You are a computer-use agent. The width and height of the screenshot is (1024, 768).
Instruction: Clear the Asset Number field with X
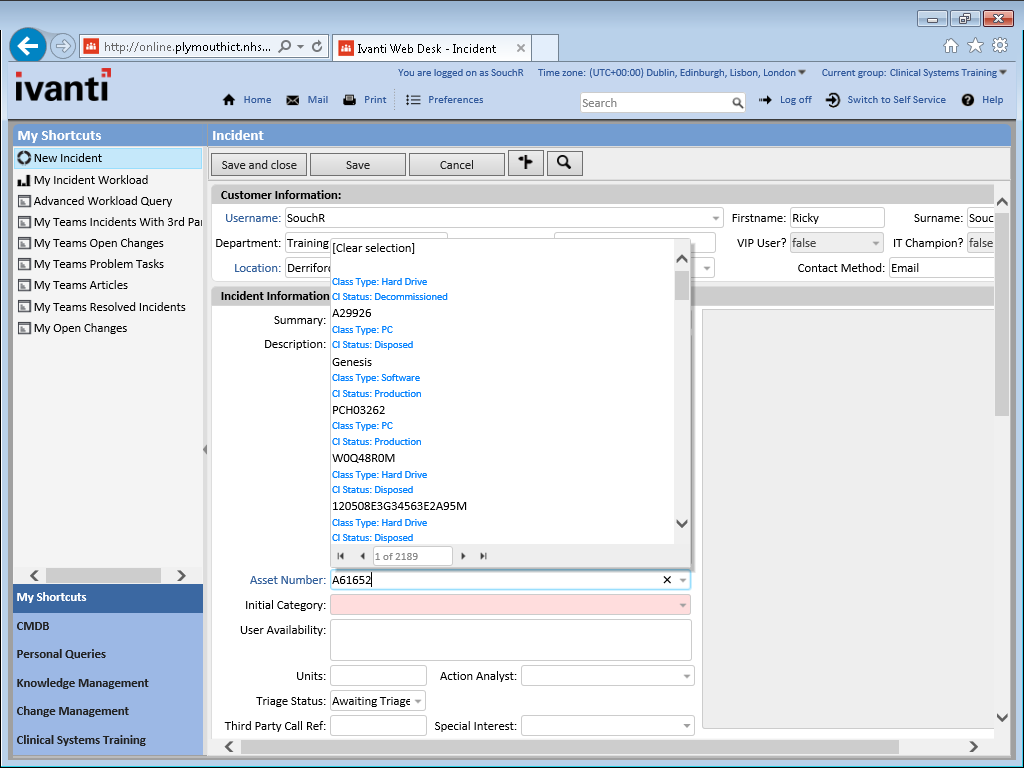click(x=667, y=580)
